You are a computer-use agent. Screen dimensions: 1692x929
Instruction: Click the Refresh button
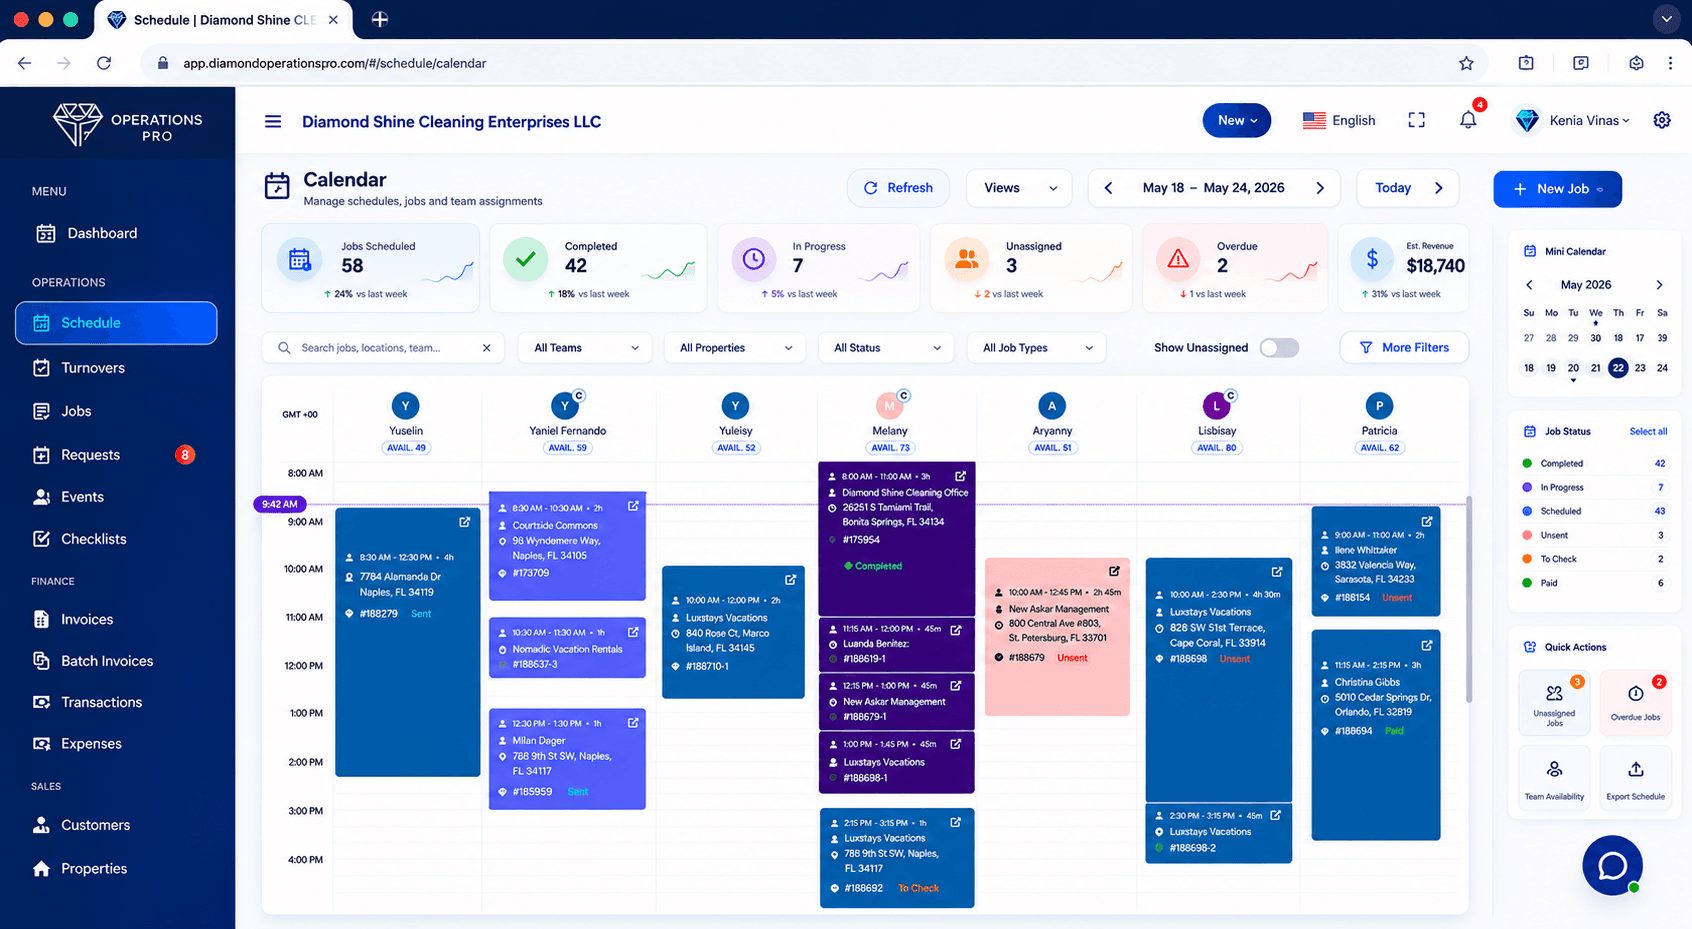click(x=898, y=188)
